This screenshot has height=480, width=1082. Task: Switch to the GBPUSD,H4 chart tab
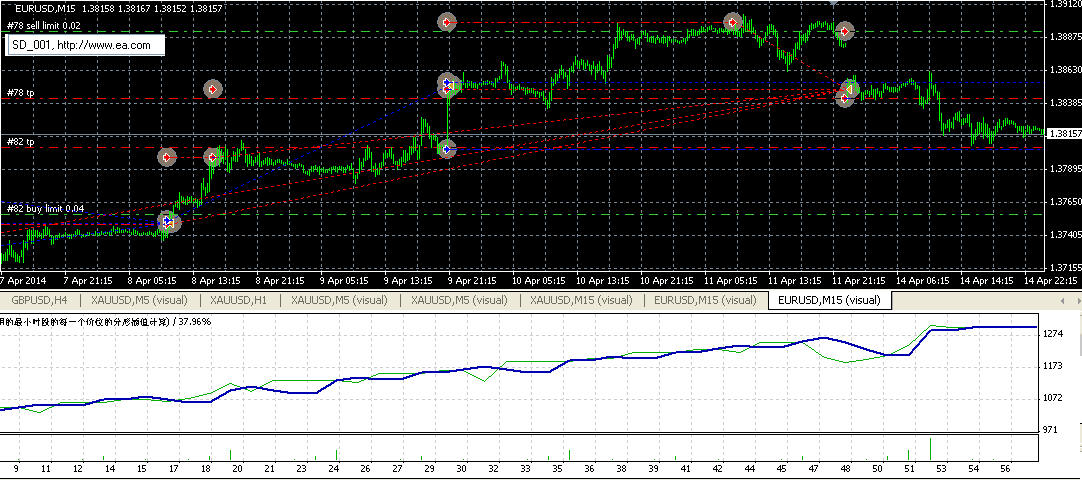(x=39, y=300)
